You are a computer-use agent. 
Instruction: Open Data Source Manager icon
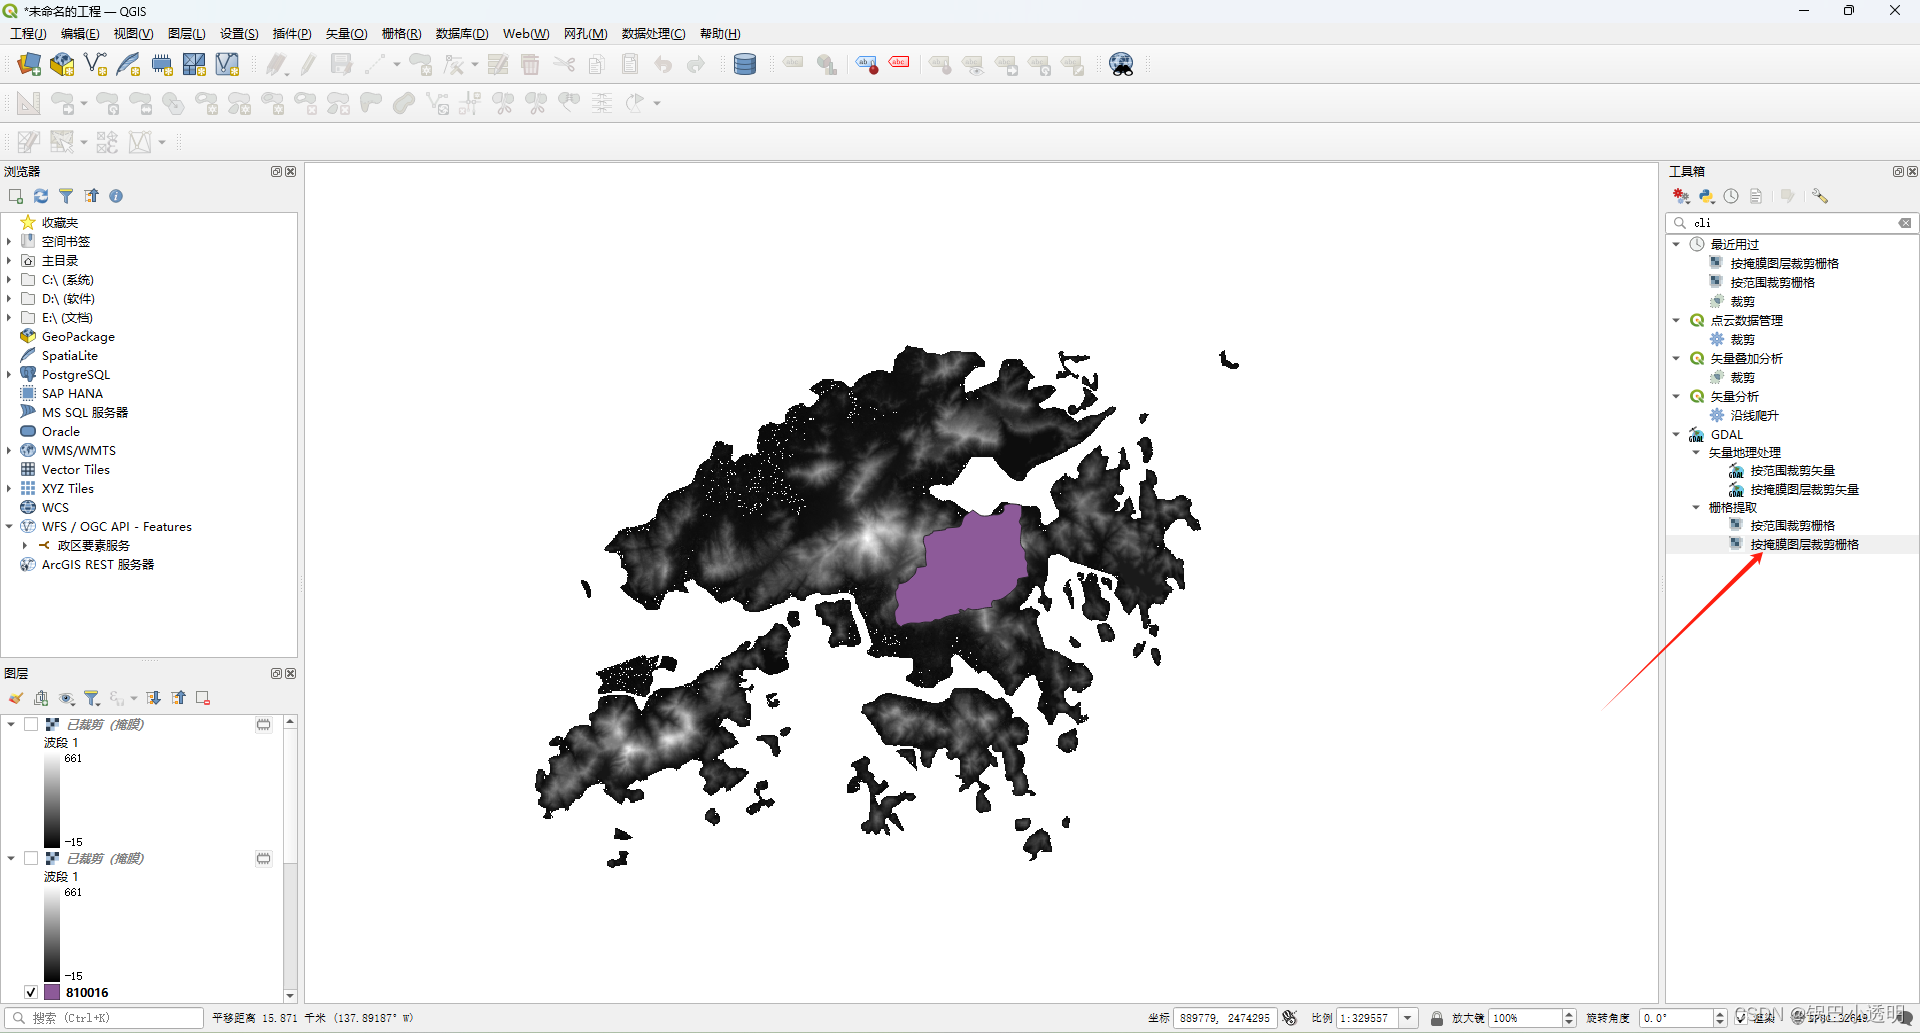[29, 65]
